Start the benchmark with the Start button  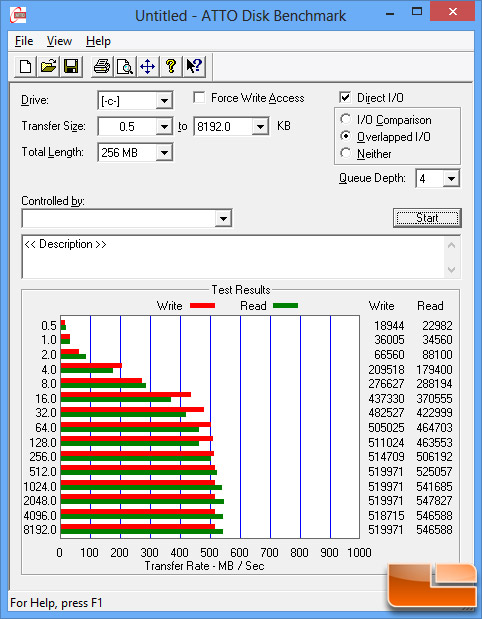coord(427,218)
